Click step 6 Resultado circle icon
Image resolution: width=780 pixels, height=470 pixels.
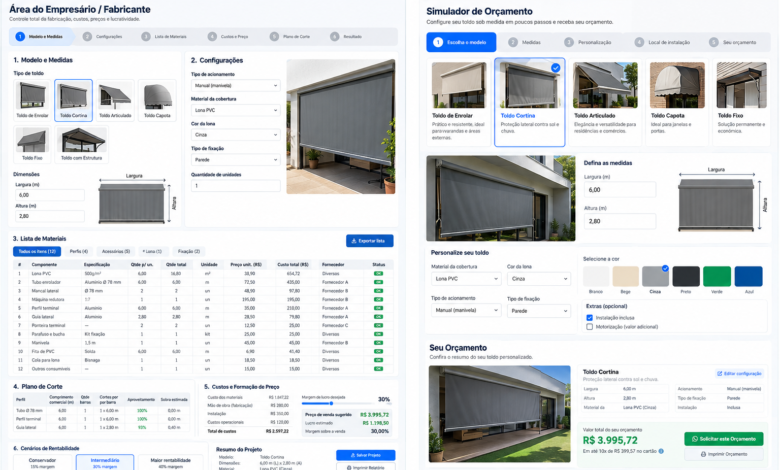[x=334, y=37]
